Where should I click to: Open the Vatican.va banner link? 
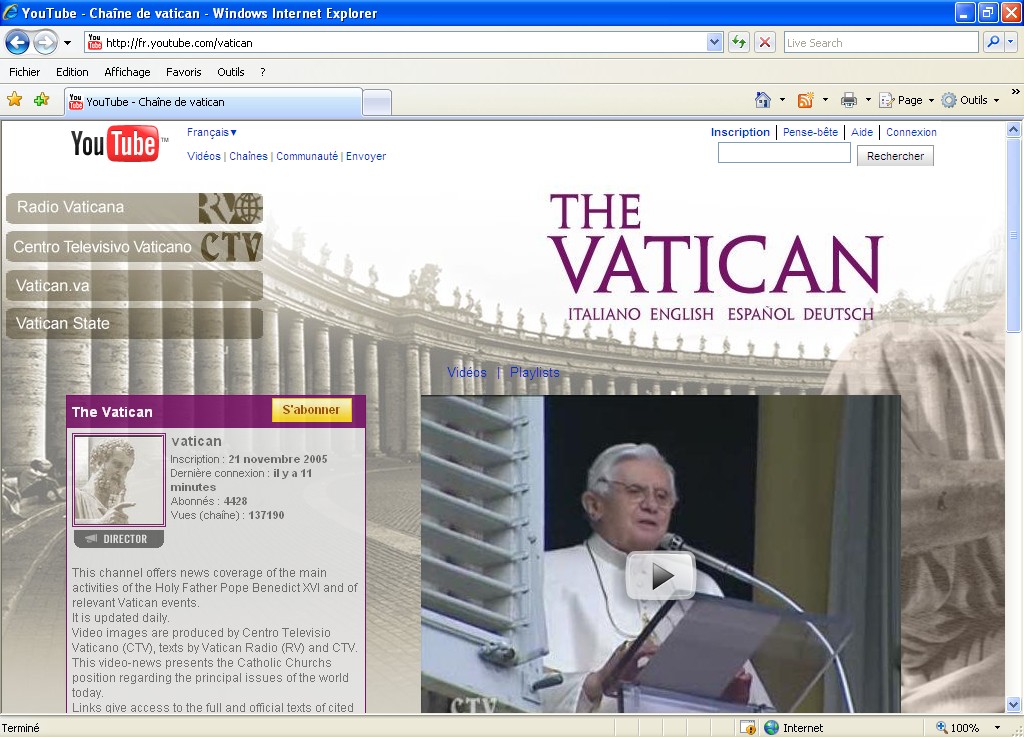coord(135,285)
